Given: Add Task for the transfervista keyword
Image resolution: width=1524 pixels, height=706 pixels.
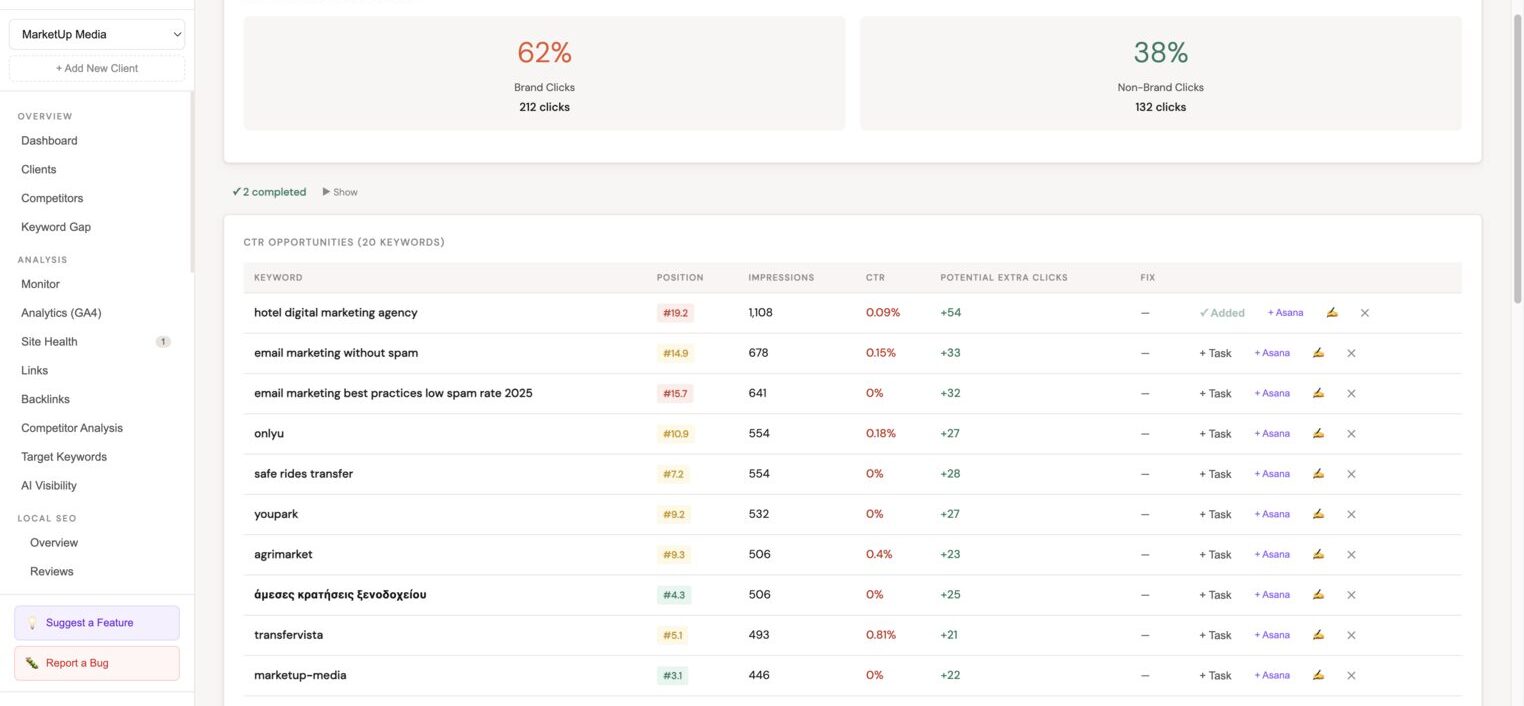Looking at the screenshot, I should click(1215, 635).
